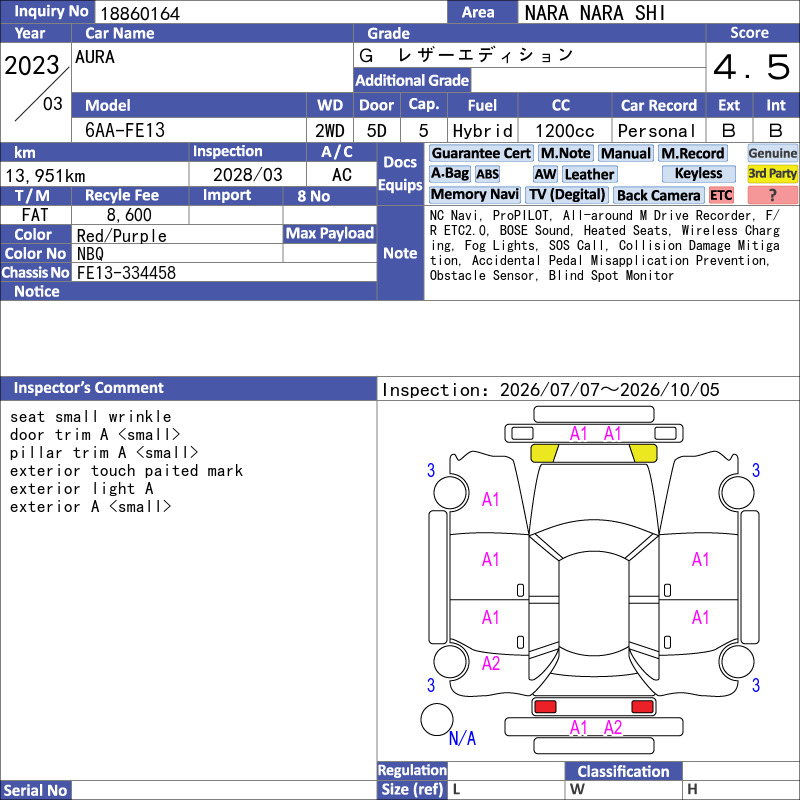The height and width of the screenshot is (800, 800).
Task: Click the Keyless equipment badge
Action: click(x=698, y=173)
